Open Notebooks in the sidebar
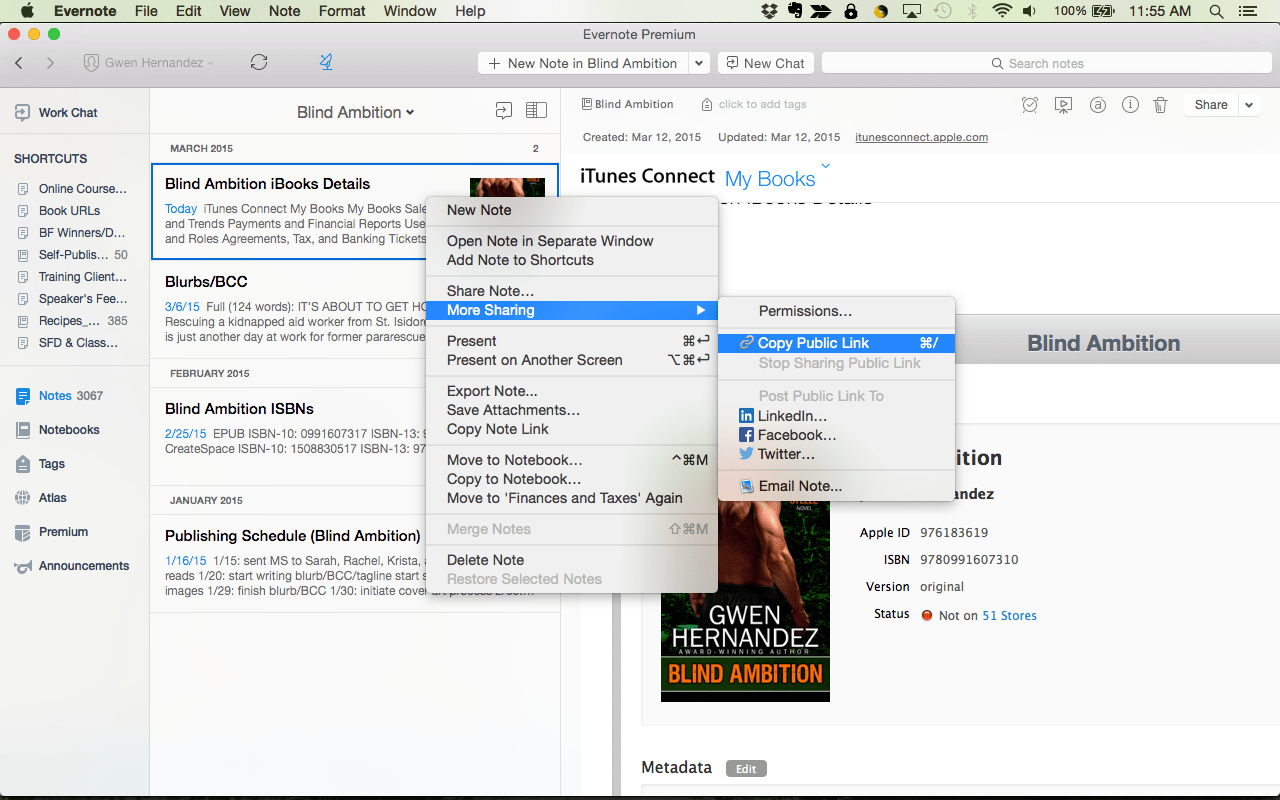The height and width of the screenshot is (800, 1280). pos(57,430)
